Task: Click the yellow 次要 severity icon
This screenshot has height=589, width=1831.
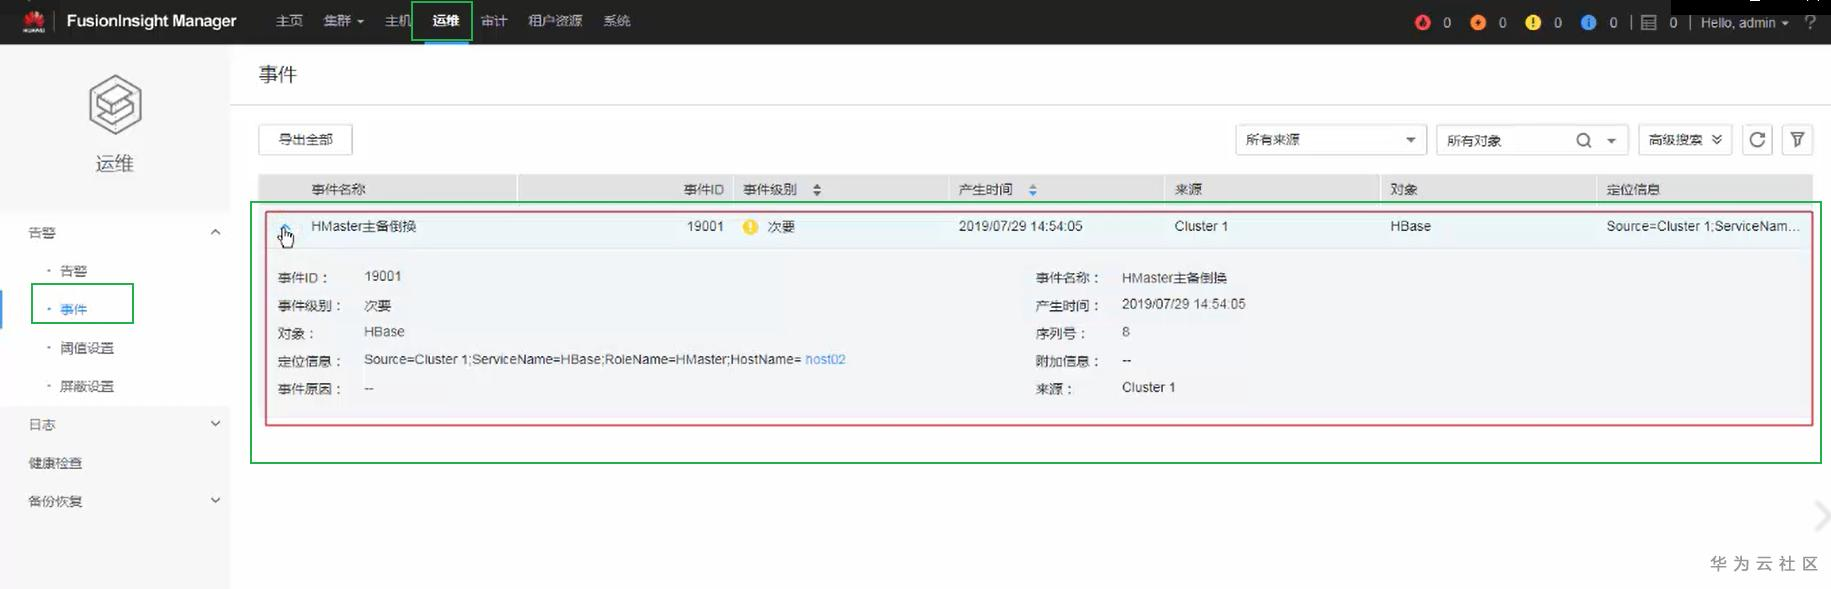Action: click(x=750, y=227)
